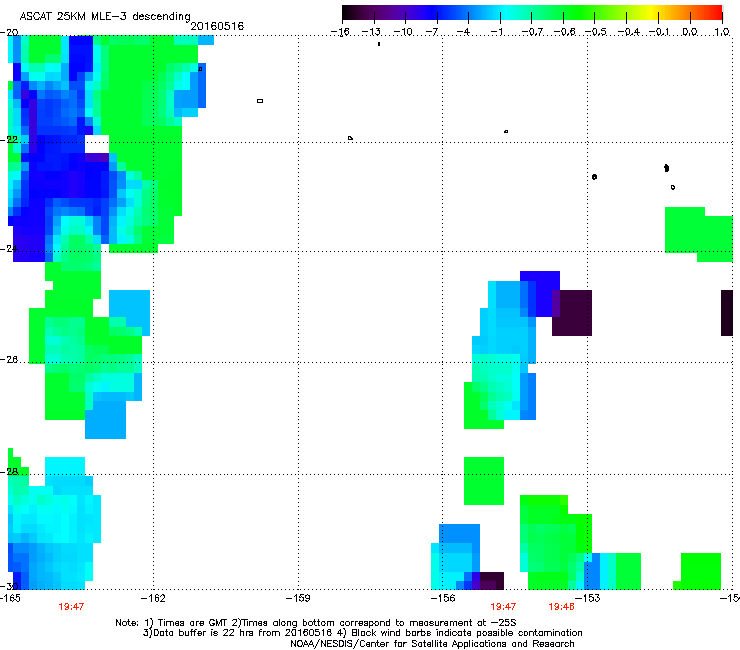Click the -162 longitude axis label
Viewport: 740px width, 650px height.
click(x=153, y=598)
